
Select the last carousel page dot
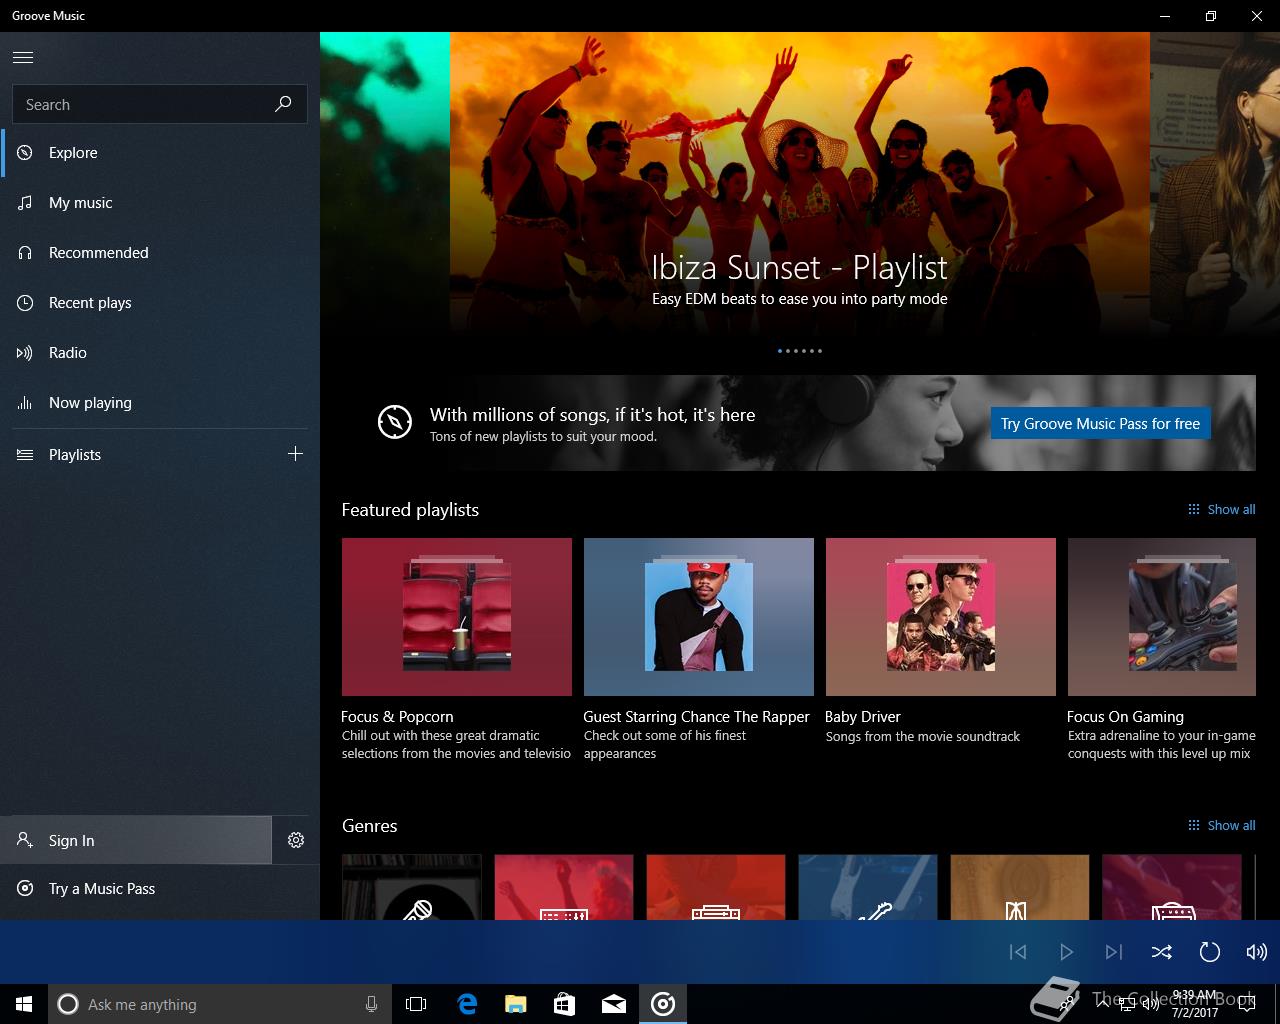820,351
